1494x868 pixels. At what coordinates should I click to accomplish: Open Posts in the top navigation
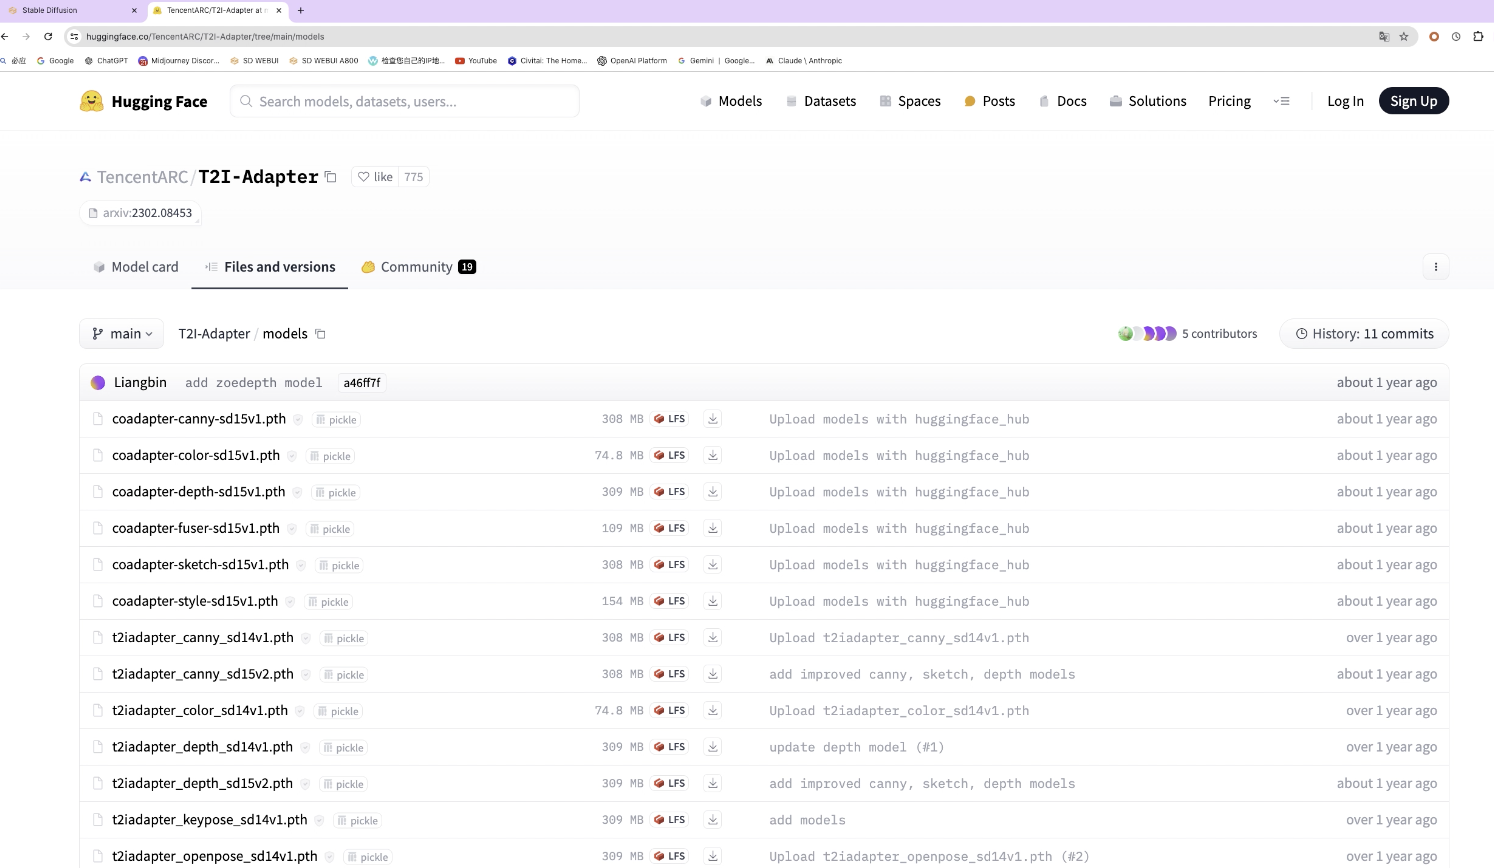989,101
